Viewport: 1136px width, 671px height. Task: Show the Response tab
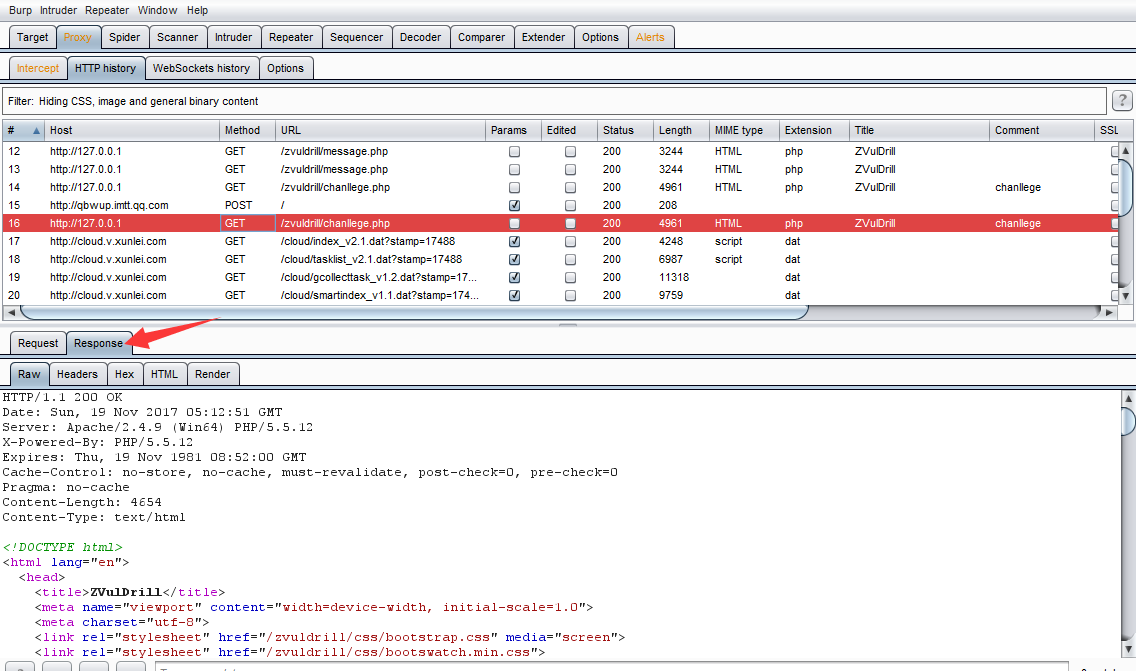tap(99, 343)
